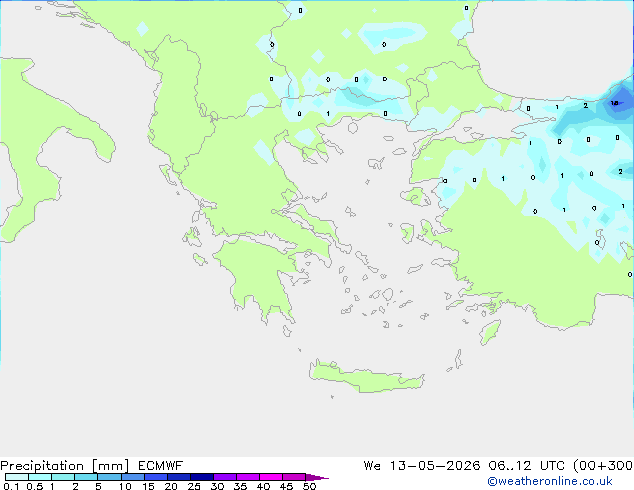Click the 'ECMWF' model label

coord(161,466)
